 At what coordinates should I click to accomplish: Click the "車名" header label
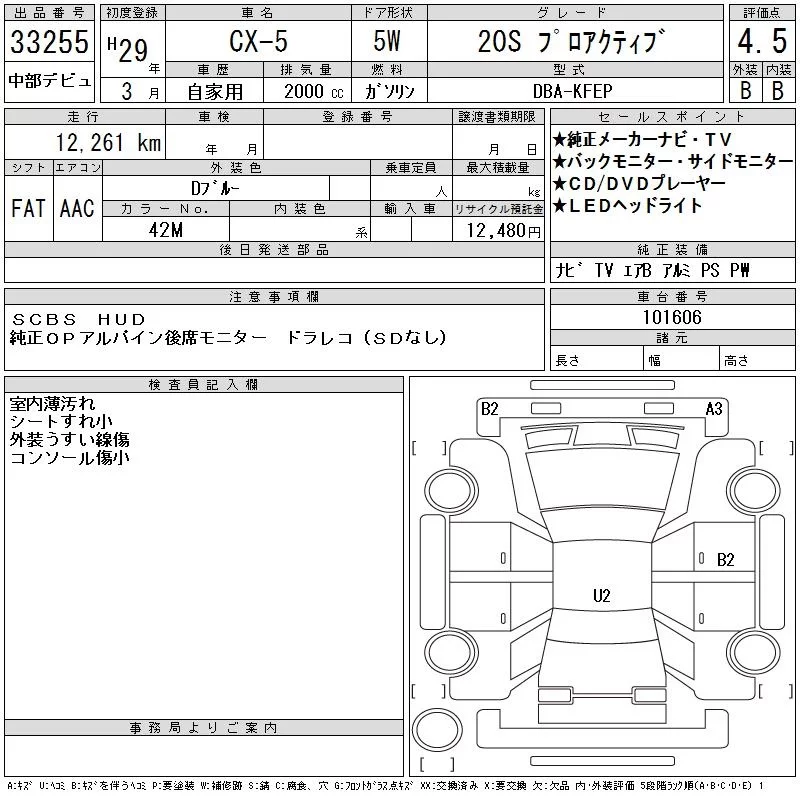[x=258, y=13]
